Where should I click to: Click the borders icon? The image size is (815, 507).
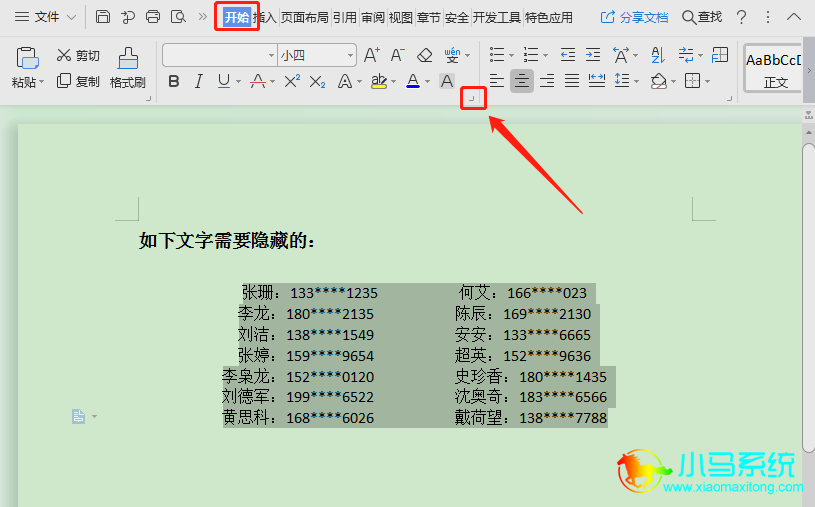point(692,81)
